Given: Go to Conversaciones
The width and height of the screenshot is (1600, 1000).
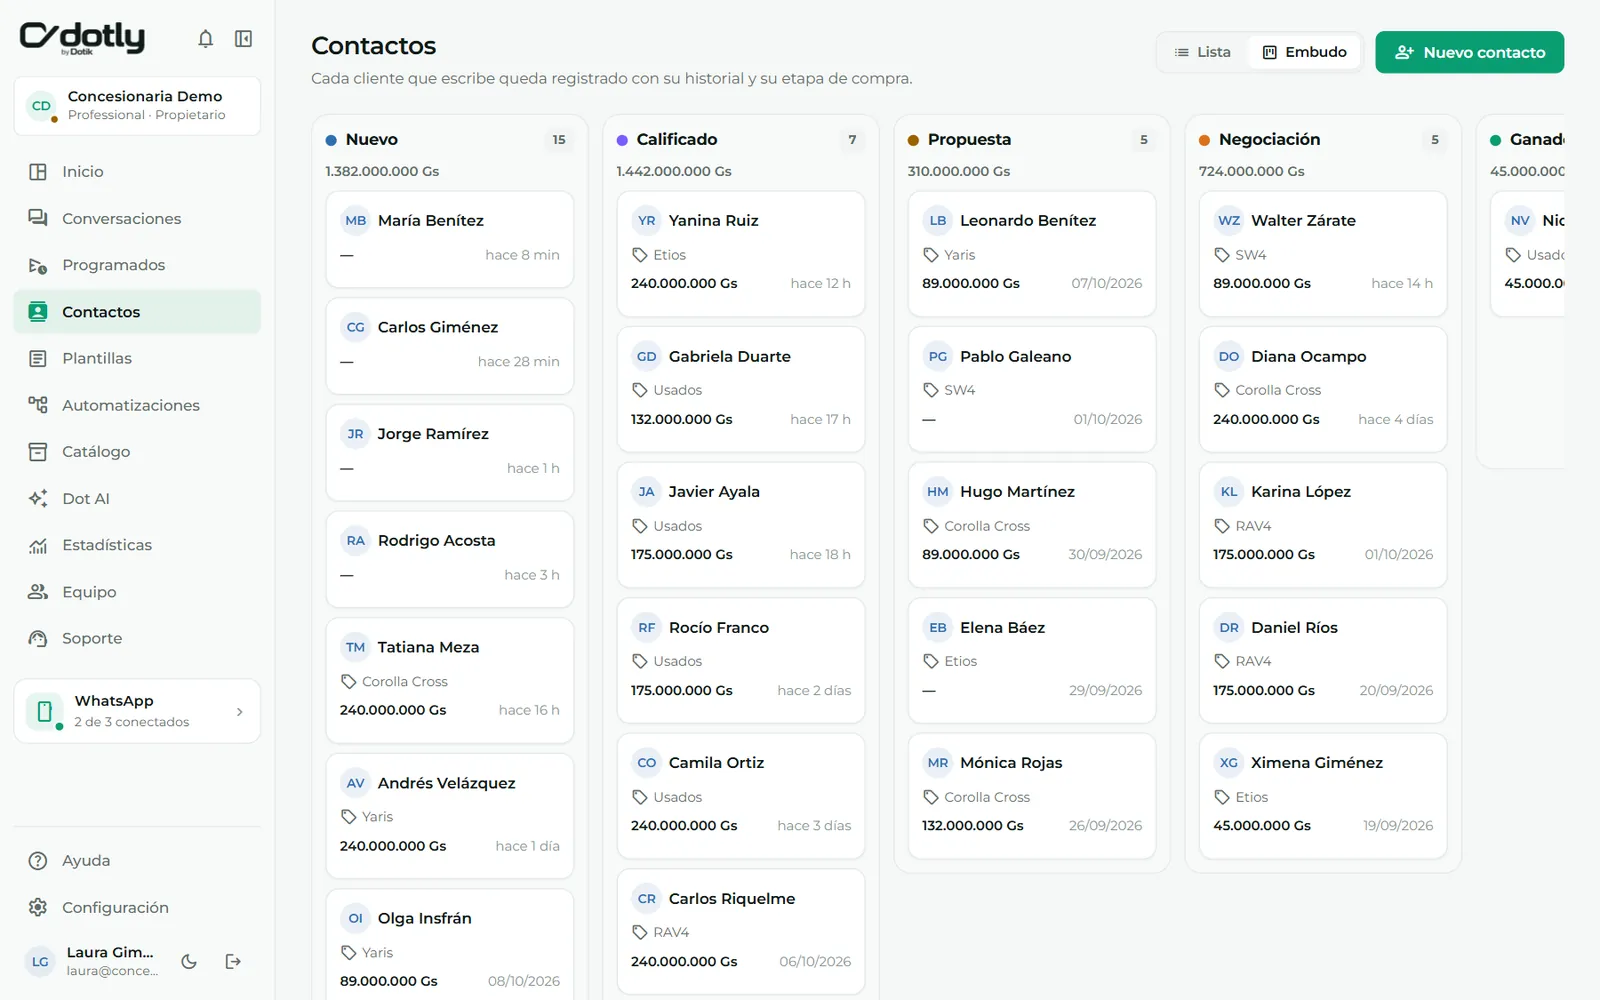Looking at the screenshot, I should click(137, 218).
